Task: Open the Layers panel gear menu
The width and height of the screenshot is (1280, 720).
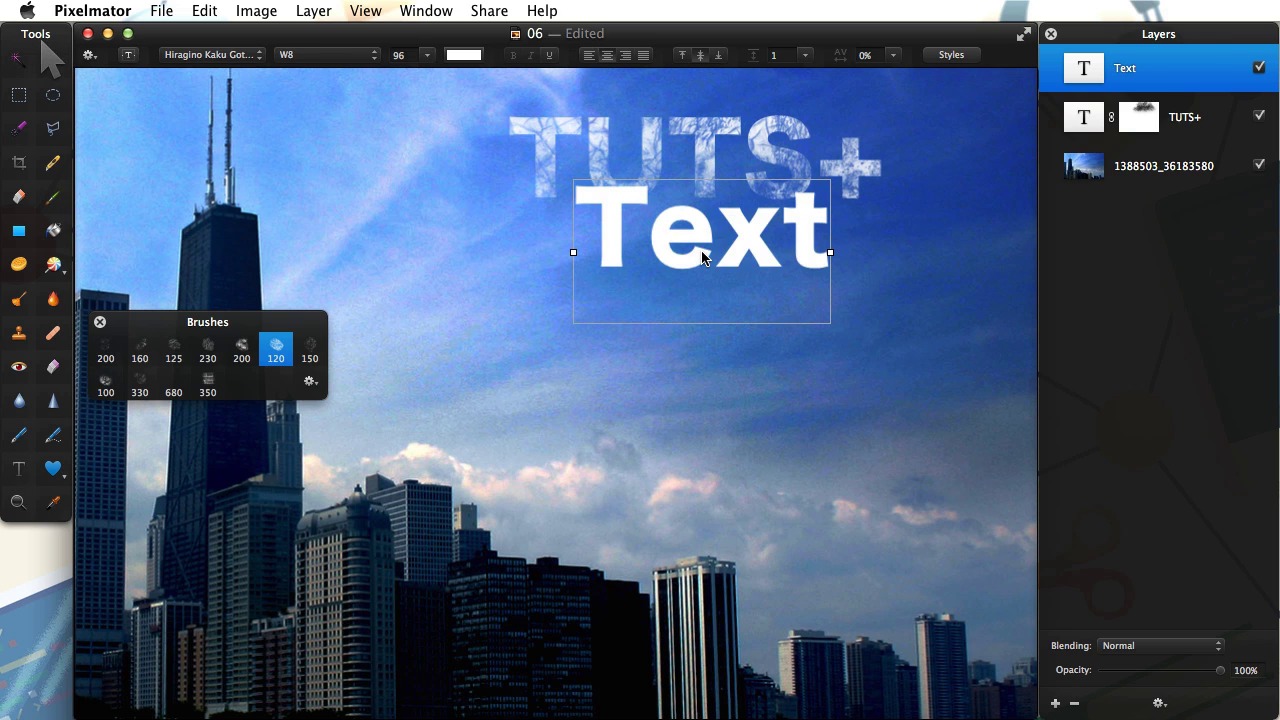Action: coord(1159,703)
